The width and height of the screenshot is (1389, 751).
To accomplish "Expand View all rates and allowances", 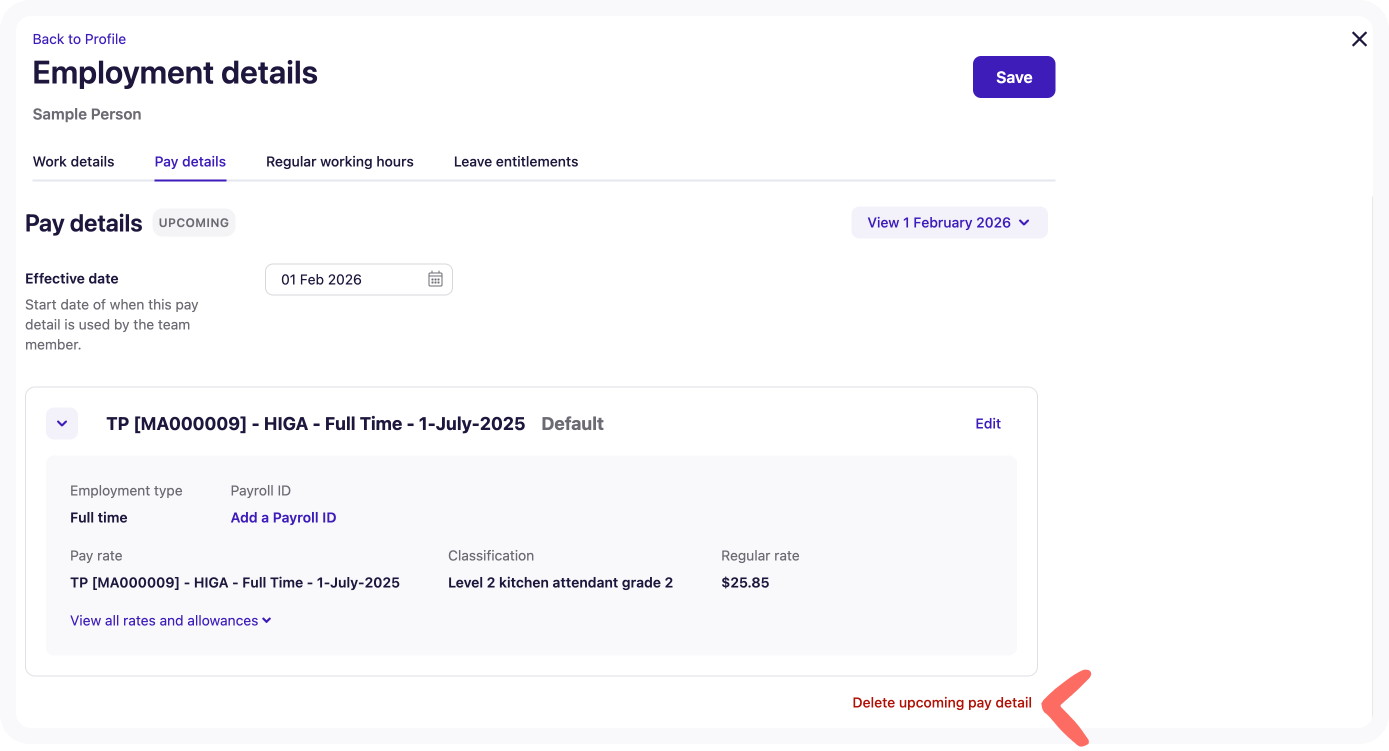I will [170, 621].
